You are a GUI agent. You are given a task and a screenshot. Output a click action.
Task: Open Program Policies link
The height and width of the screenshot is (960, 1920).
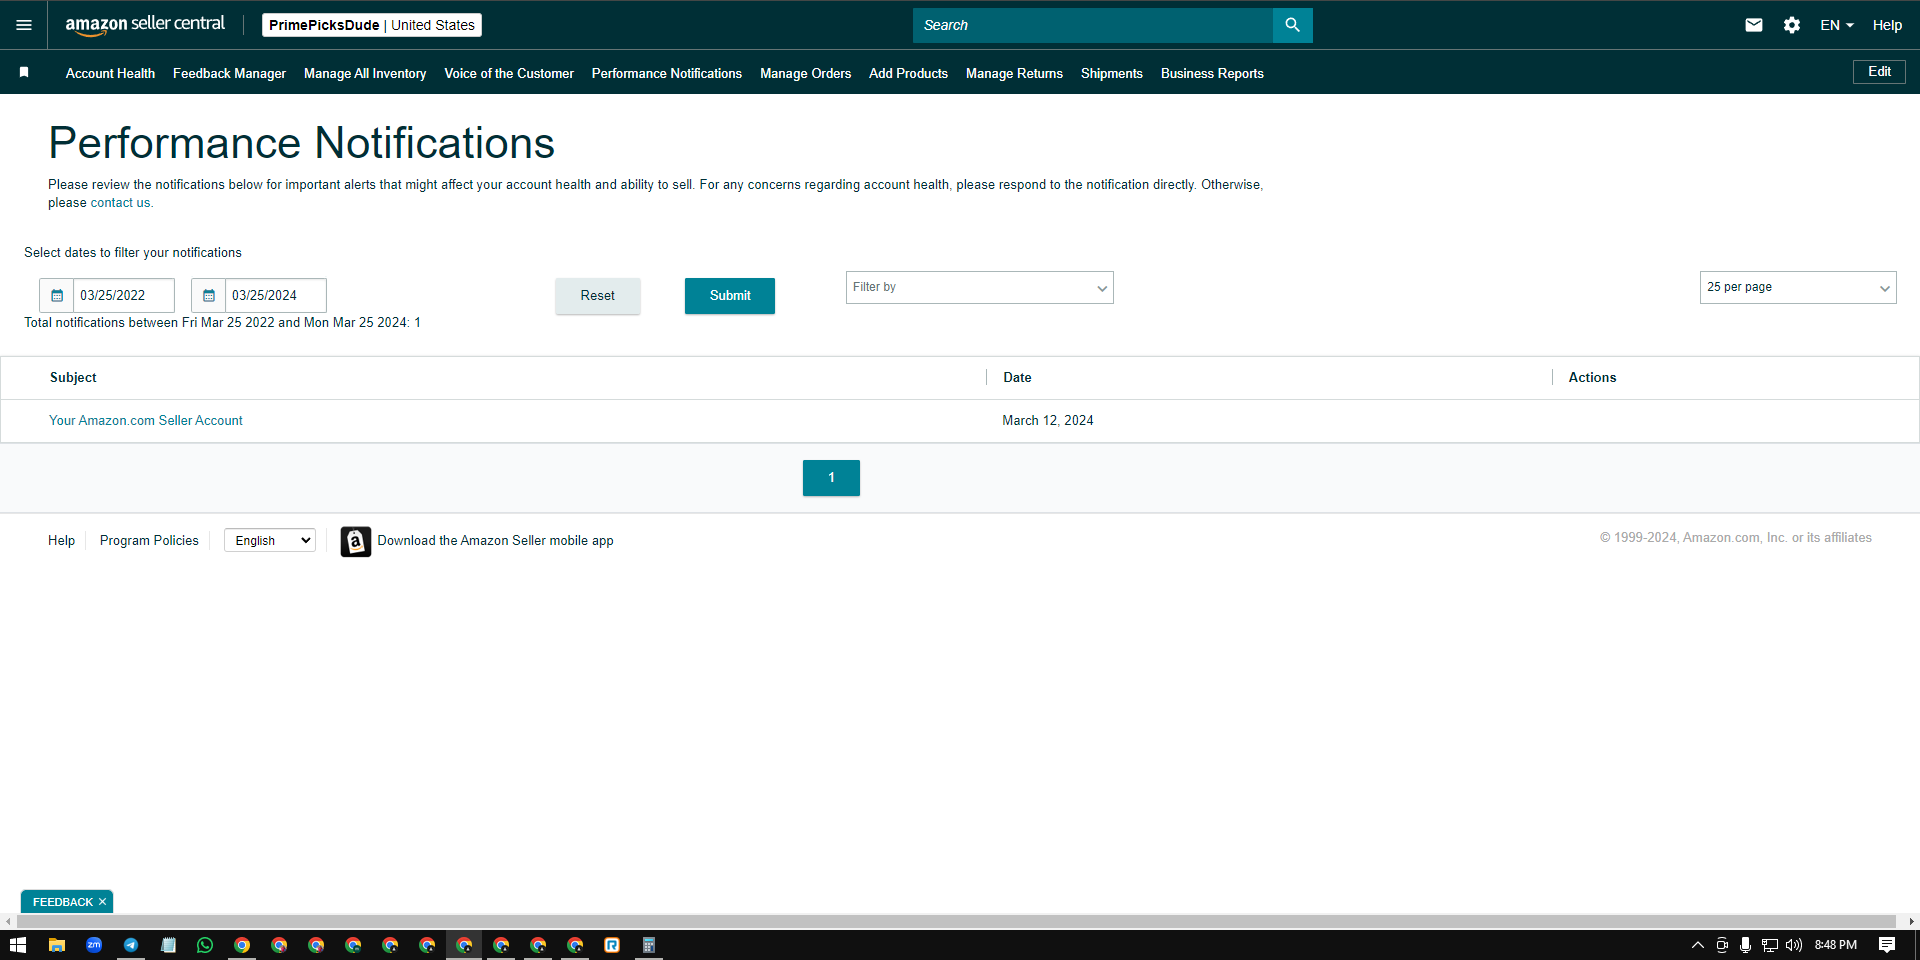click(x=149, y=541)
